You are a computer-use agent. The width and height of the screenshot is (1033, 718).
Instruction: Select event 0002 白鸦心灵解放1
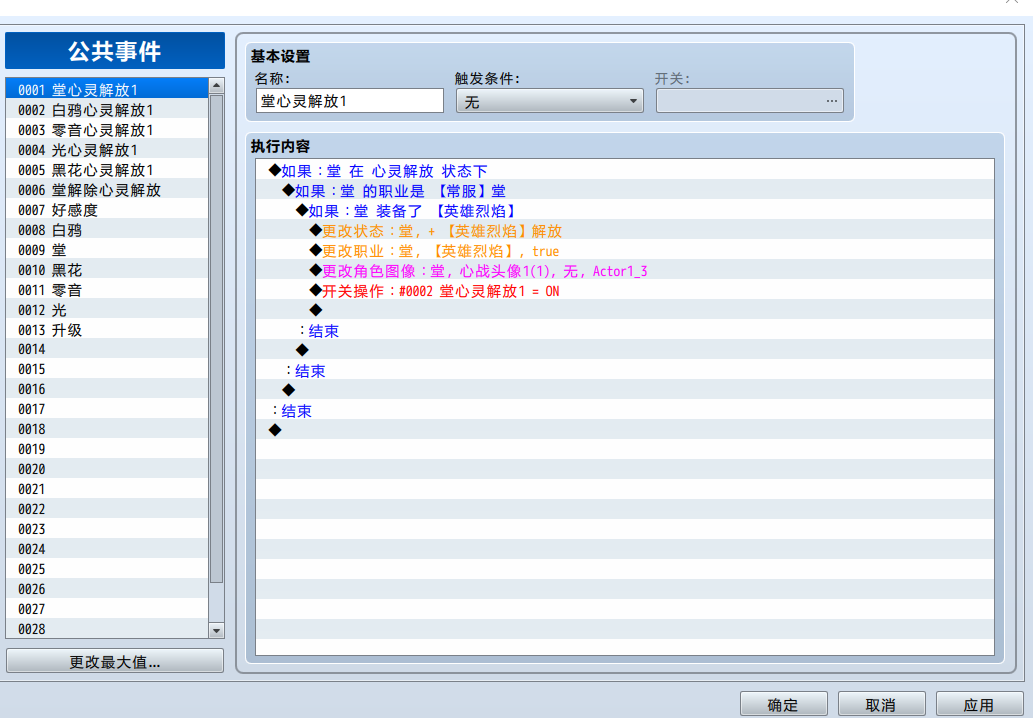pyautogui.click(x=107, y=110)
